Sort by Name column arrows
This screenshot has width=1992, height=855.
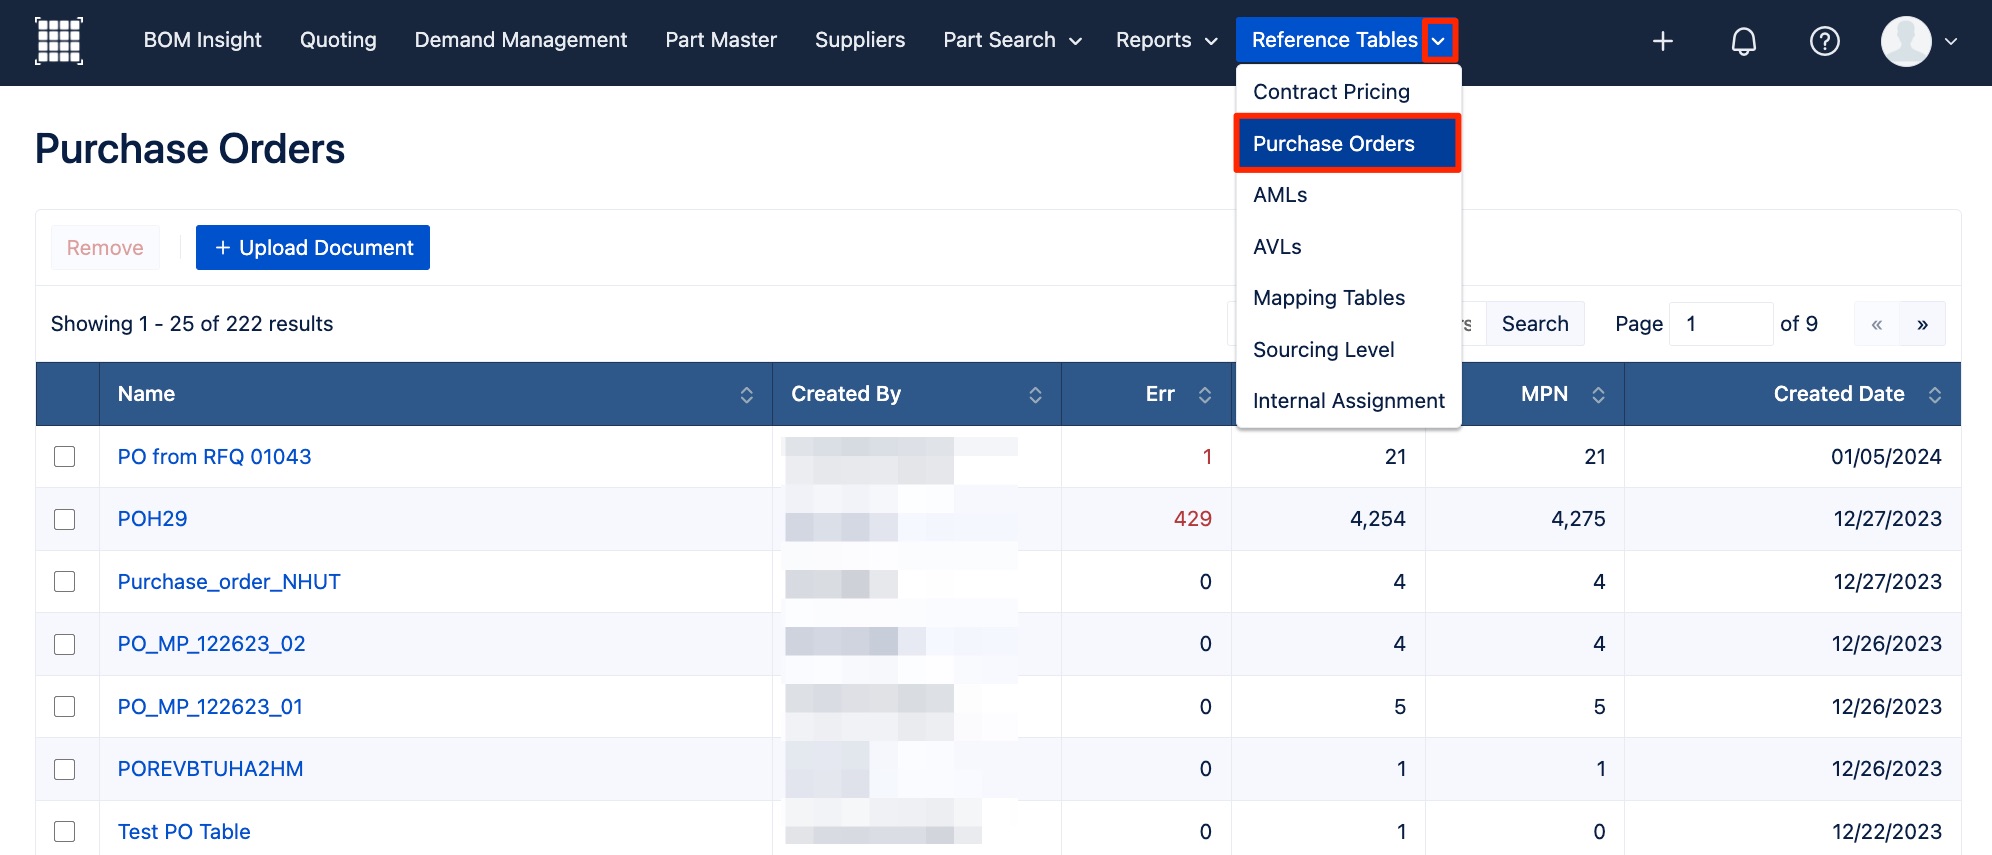click(x=746, y=395)
